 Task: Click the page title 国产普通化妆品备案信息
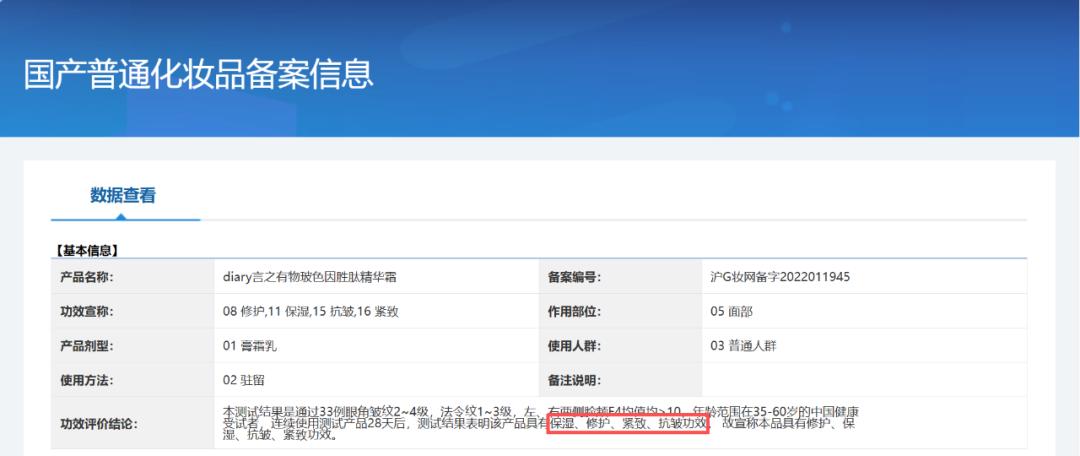(198, 75)
